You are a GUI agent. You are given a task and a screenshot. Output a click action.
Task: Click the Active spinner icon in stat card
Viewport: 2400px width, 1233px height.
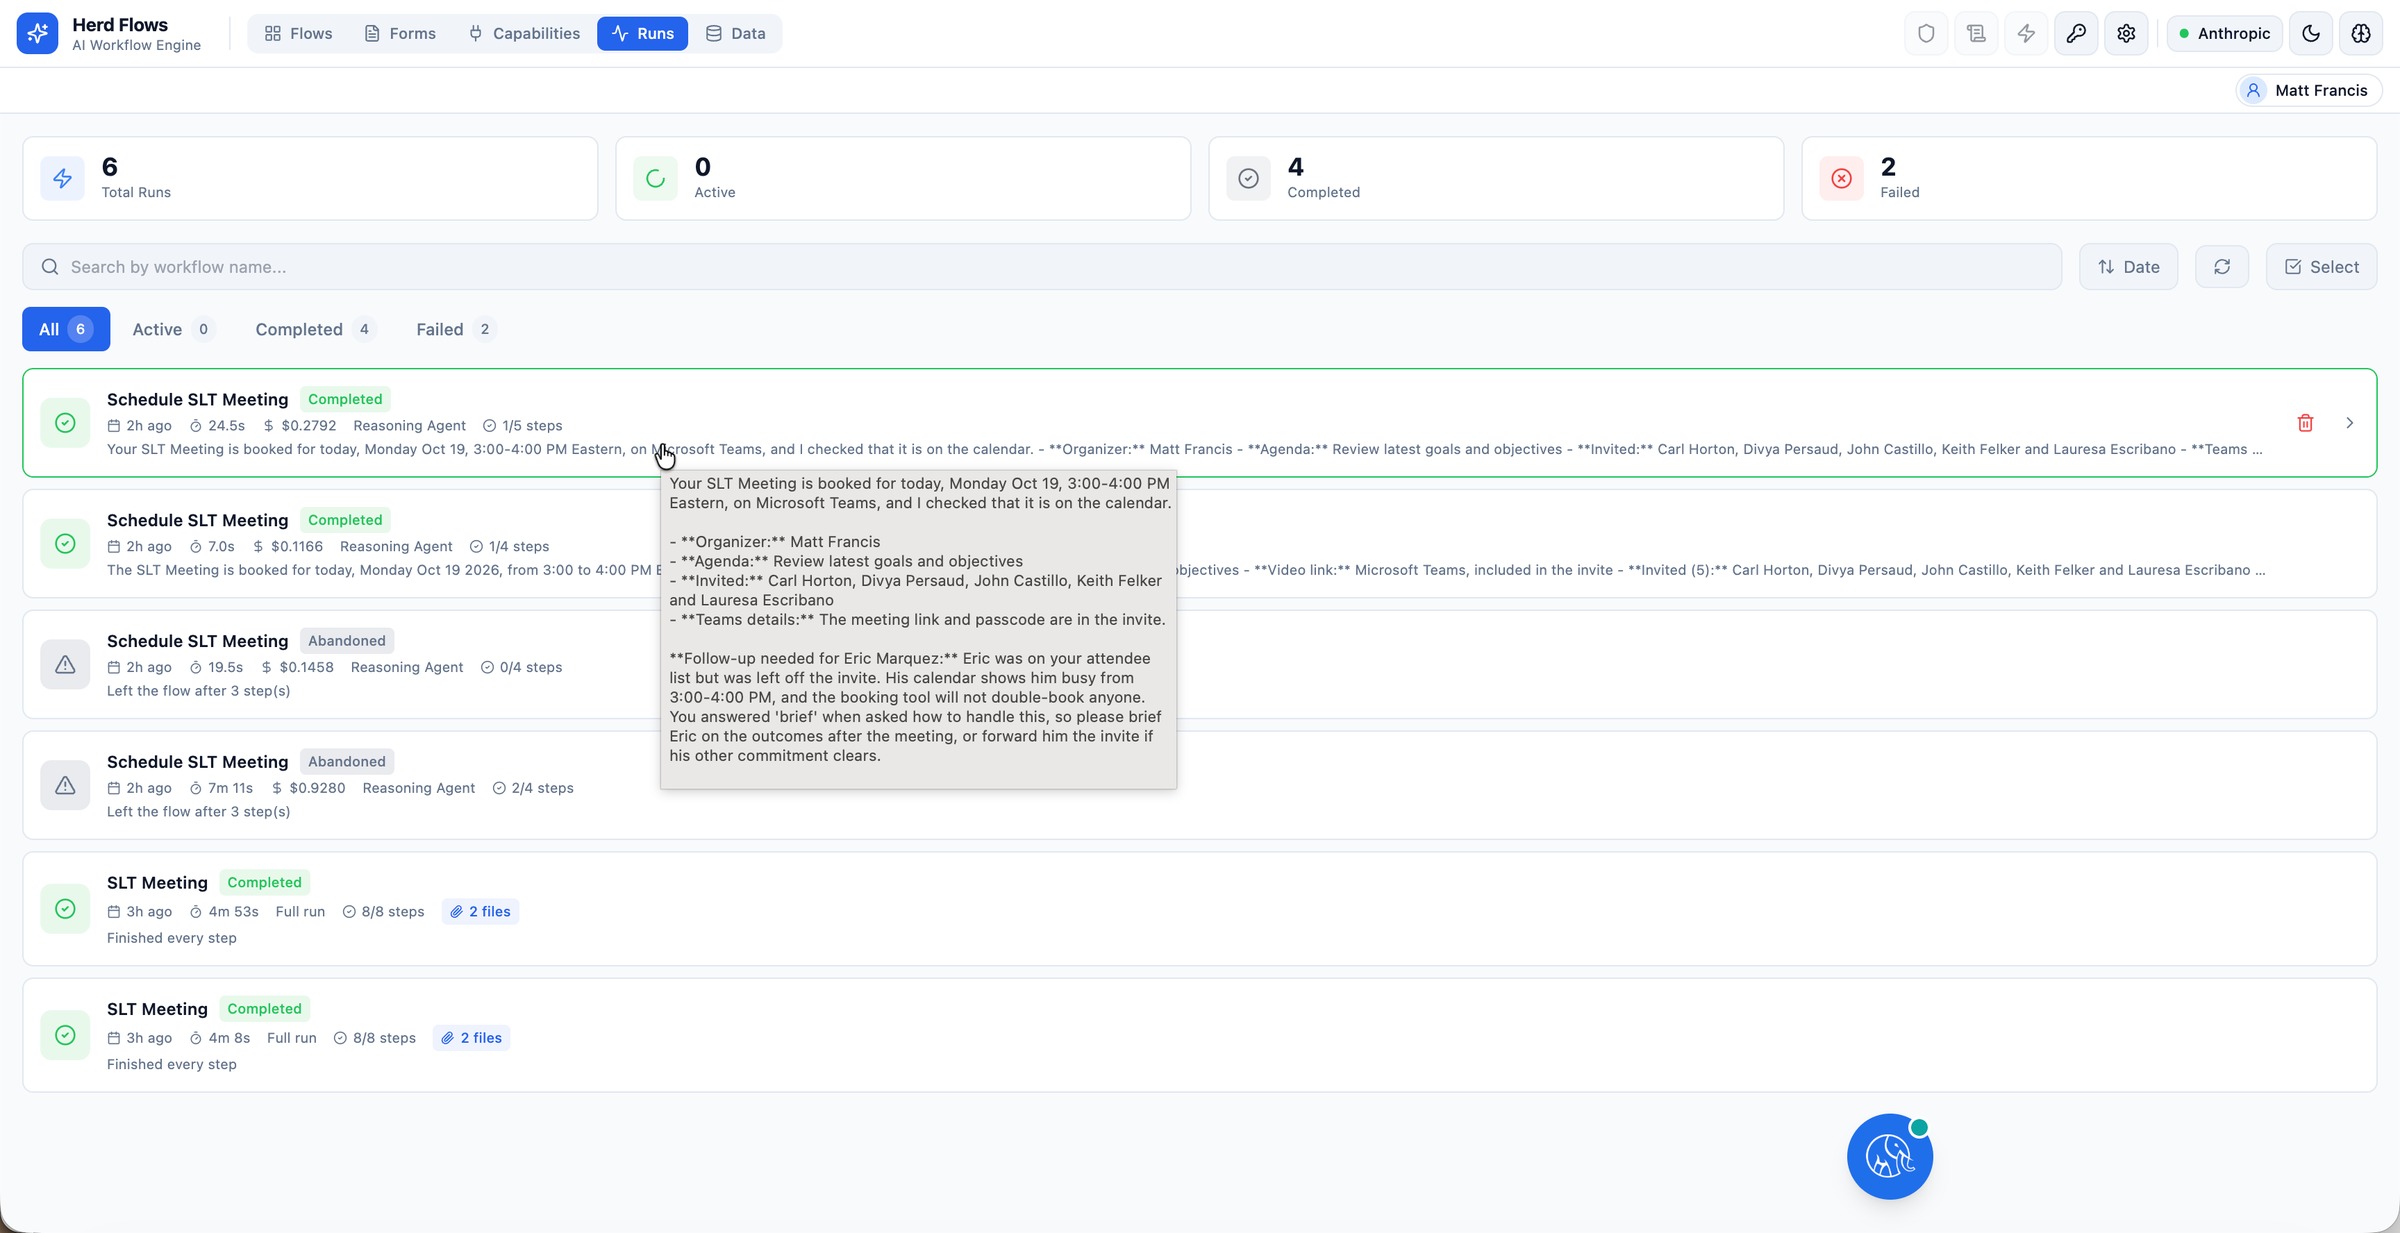(x=656, y=178)
